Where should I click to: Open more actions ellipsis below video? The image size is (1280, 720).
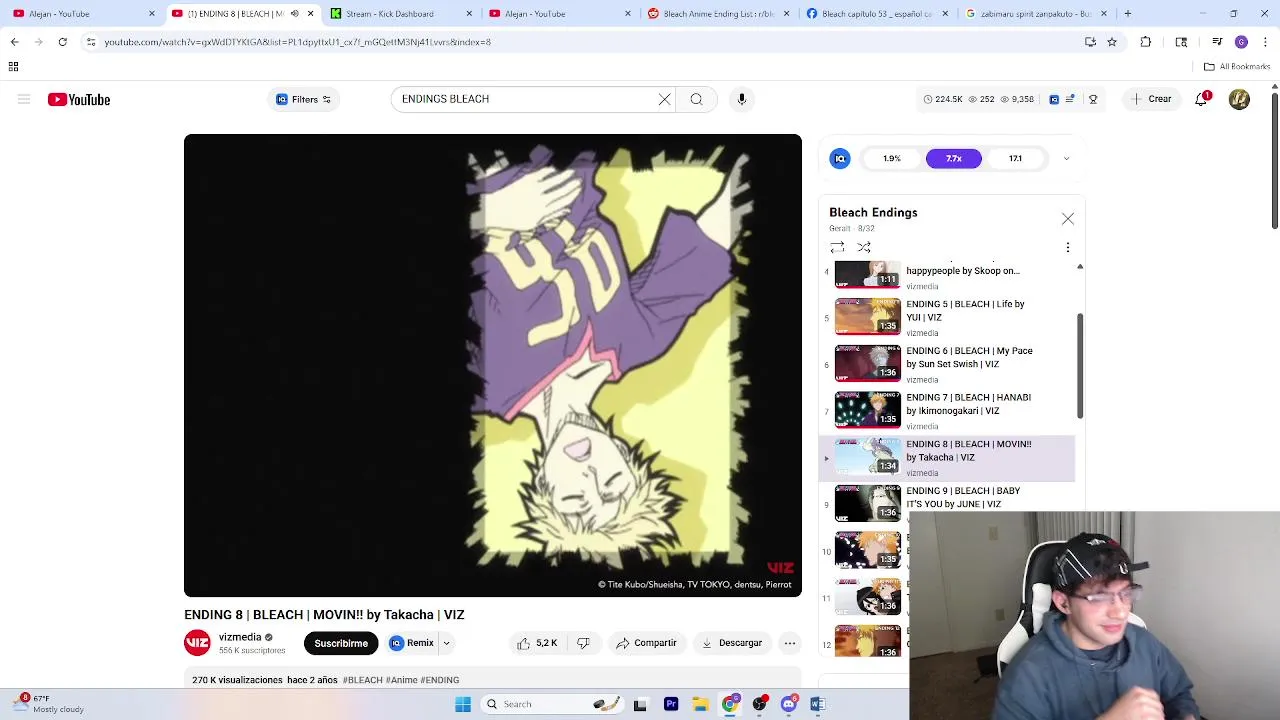[790, 643]
